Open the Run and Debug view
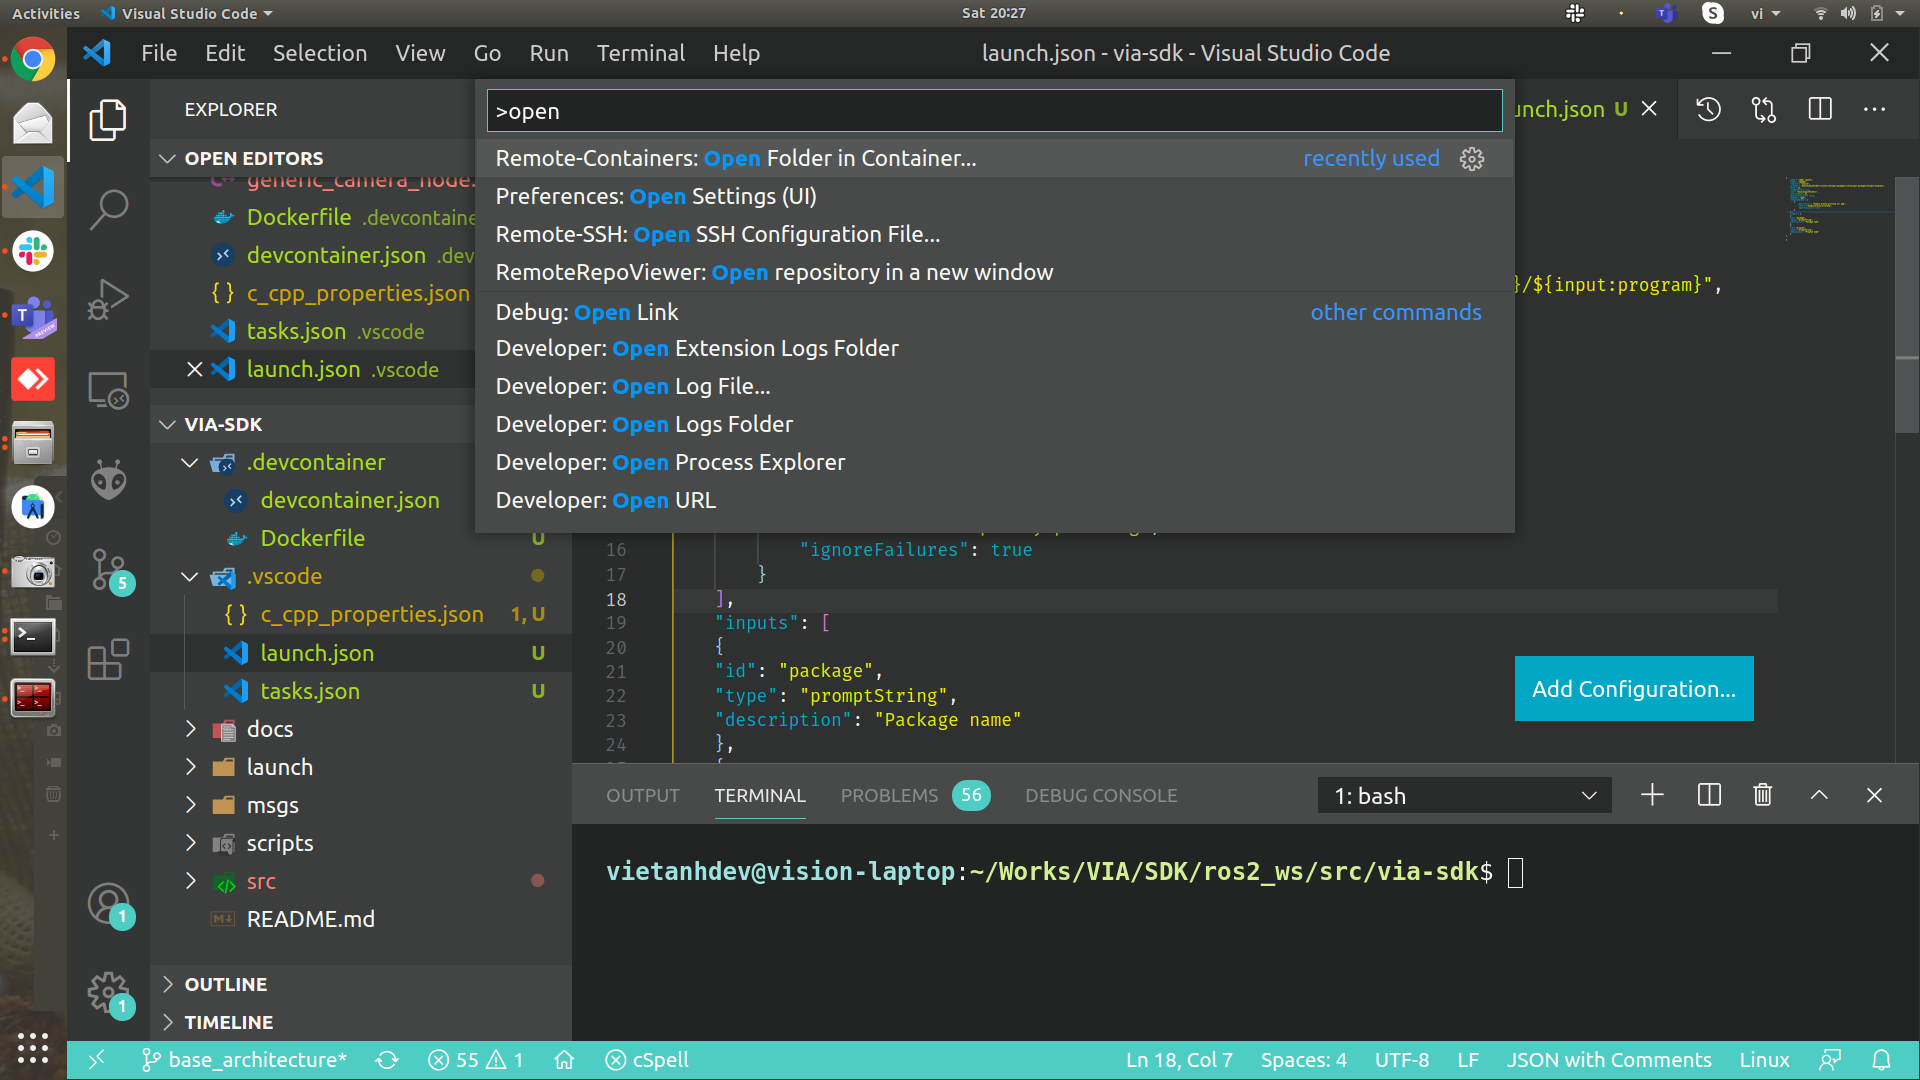 (x=108, y=298)
